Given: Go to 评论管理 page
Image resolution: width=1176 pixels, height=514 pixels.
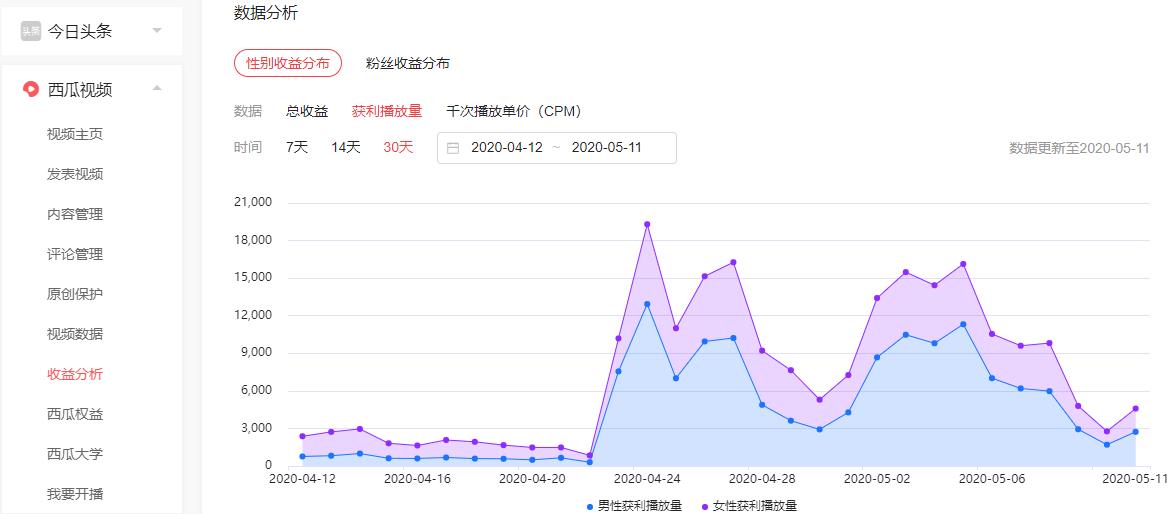Looking at the screenshot, I should (75, 254).
